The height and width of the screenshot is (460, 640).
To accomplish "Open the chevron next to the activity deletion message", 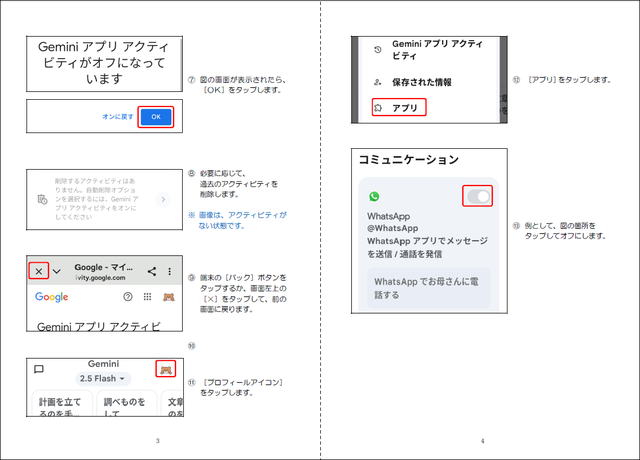I will pos(163,199).
